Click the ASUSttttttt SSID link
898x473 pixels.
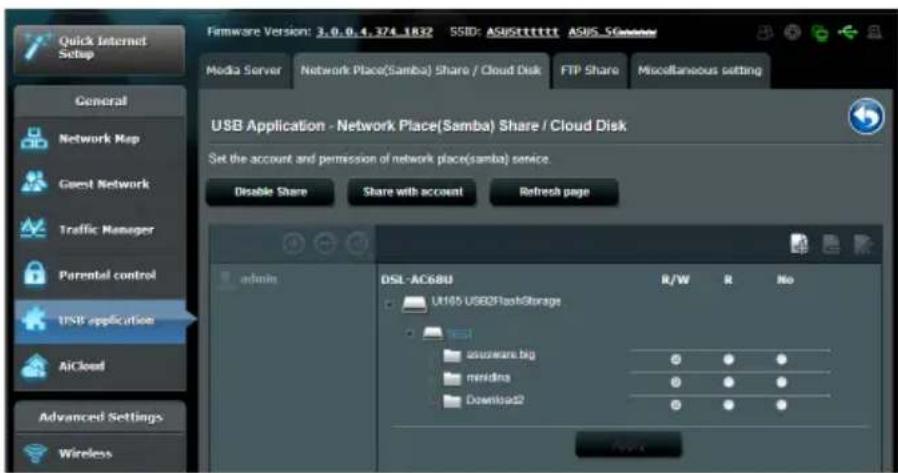tap(522, 32)
